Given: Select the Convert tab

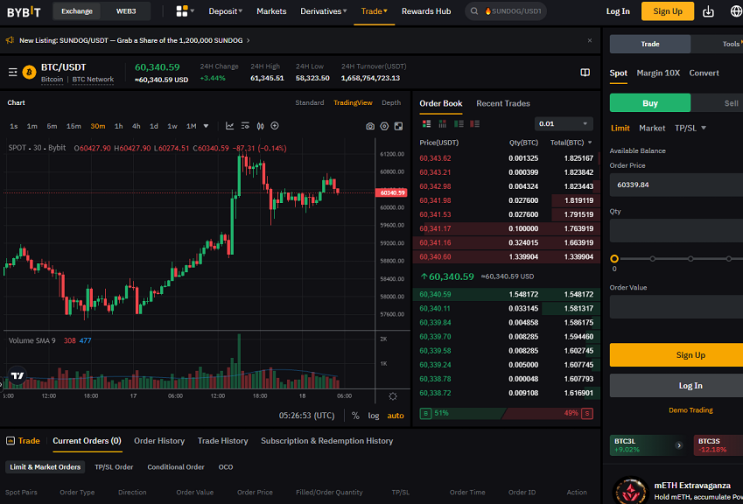Looking at the screenshot, I should [x=704, y=73].
